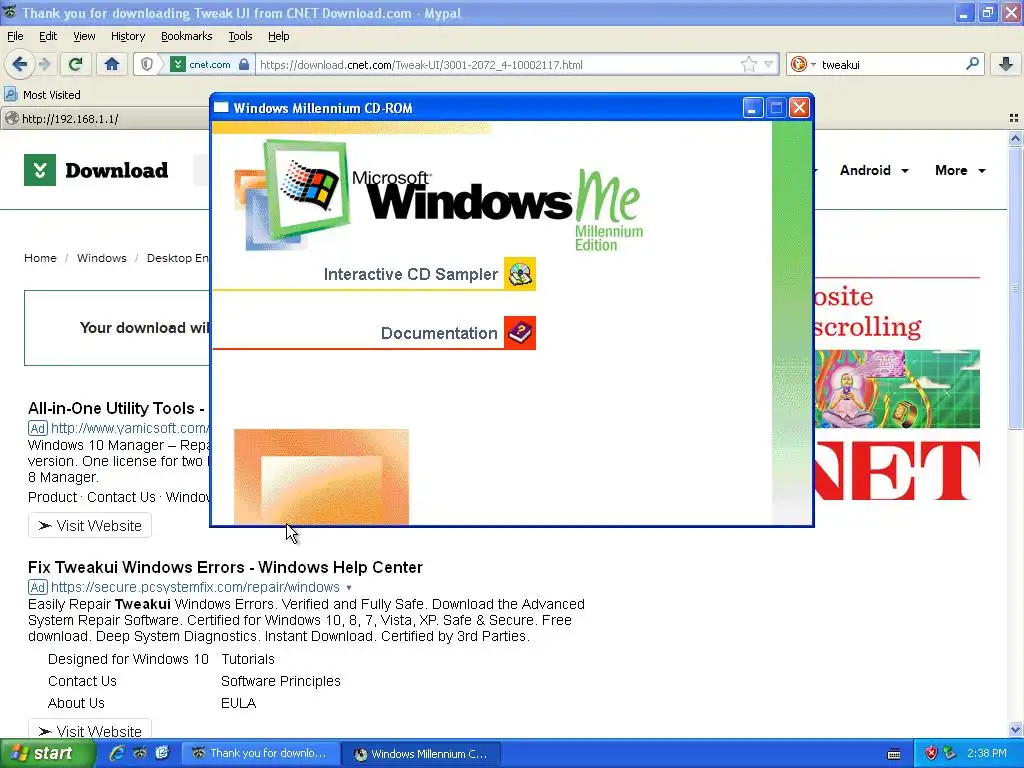The image size is (1024, 768).
Task: Click the Interactive CD Sampler disc icon
Action: (520, 274)
